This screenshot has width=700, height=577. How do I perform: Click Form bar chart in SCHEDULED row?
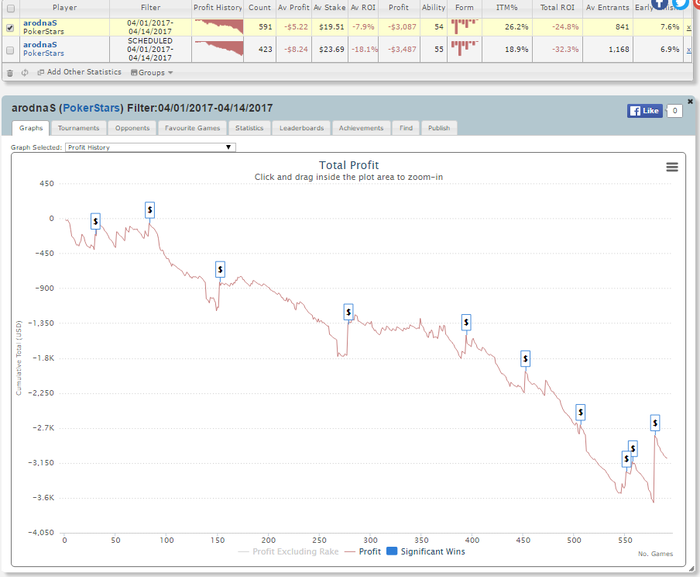[464, 48]
